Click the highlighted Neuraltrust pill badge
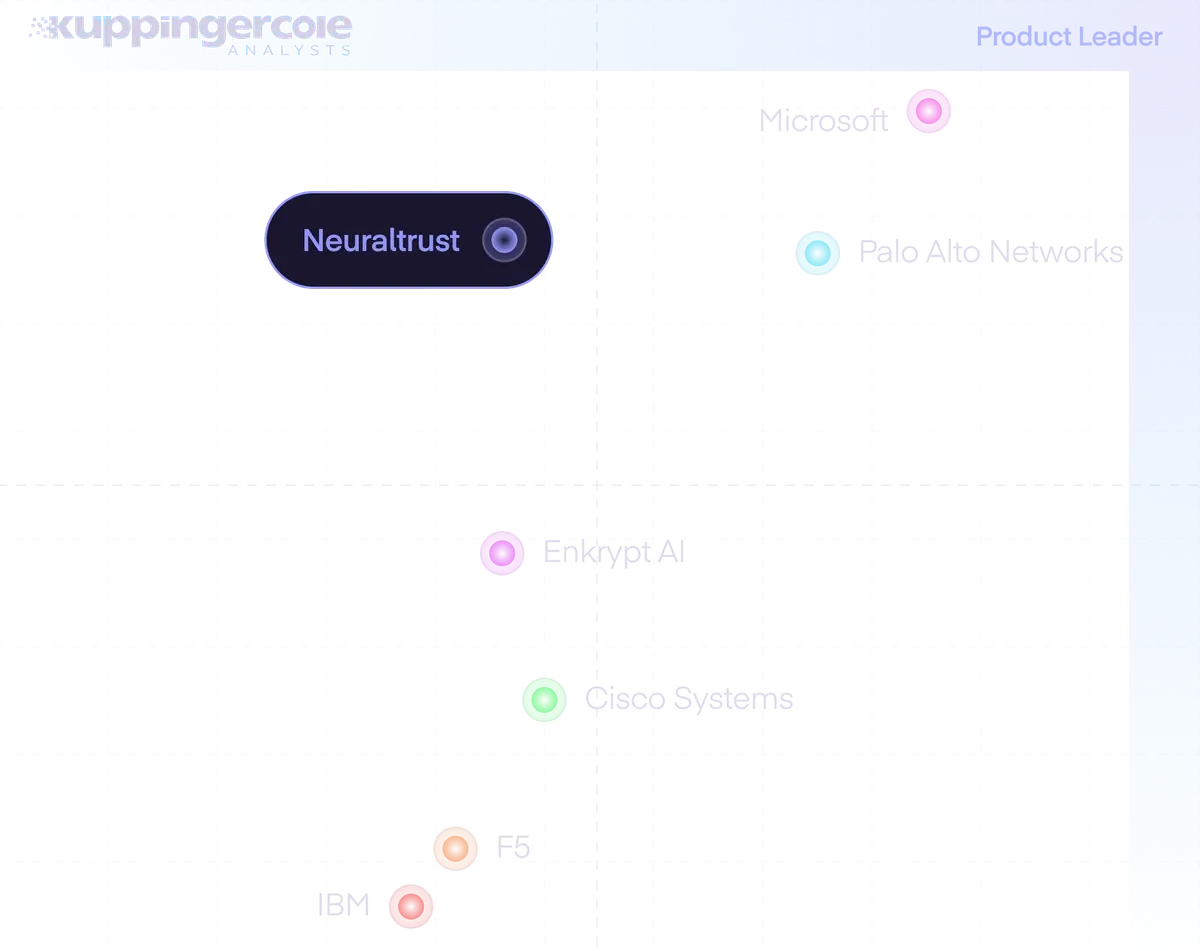1200x951 pixels. coord(409,240)
